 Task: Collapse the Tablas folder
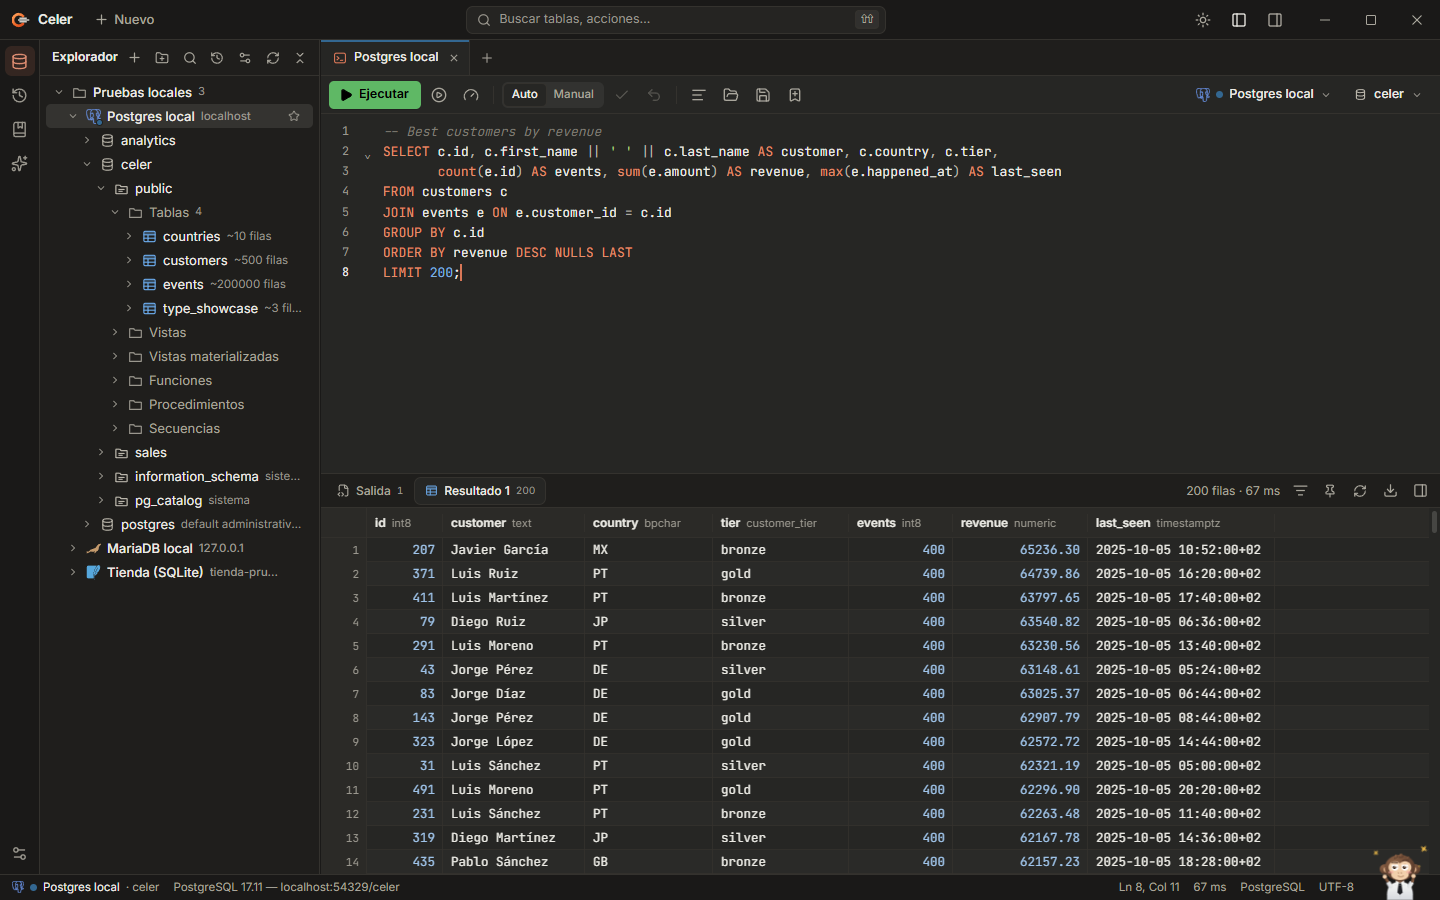[115, 212]
